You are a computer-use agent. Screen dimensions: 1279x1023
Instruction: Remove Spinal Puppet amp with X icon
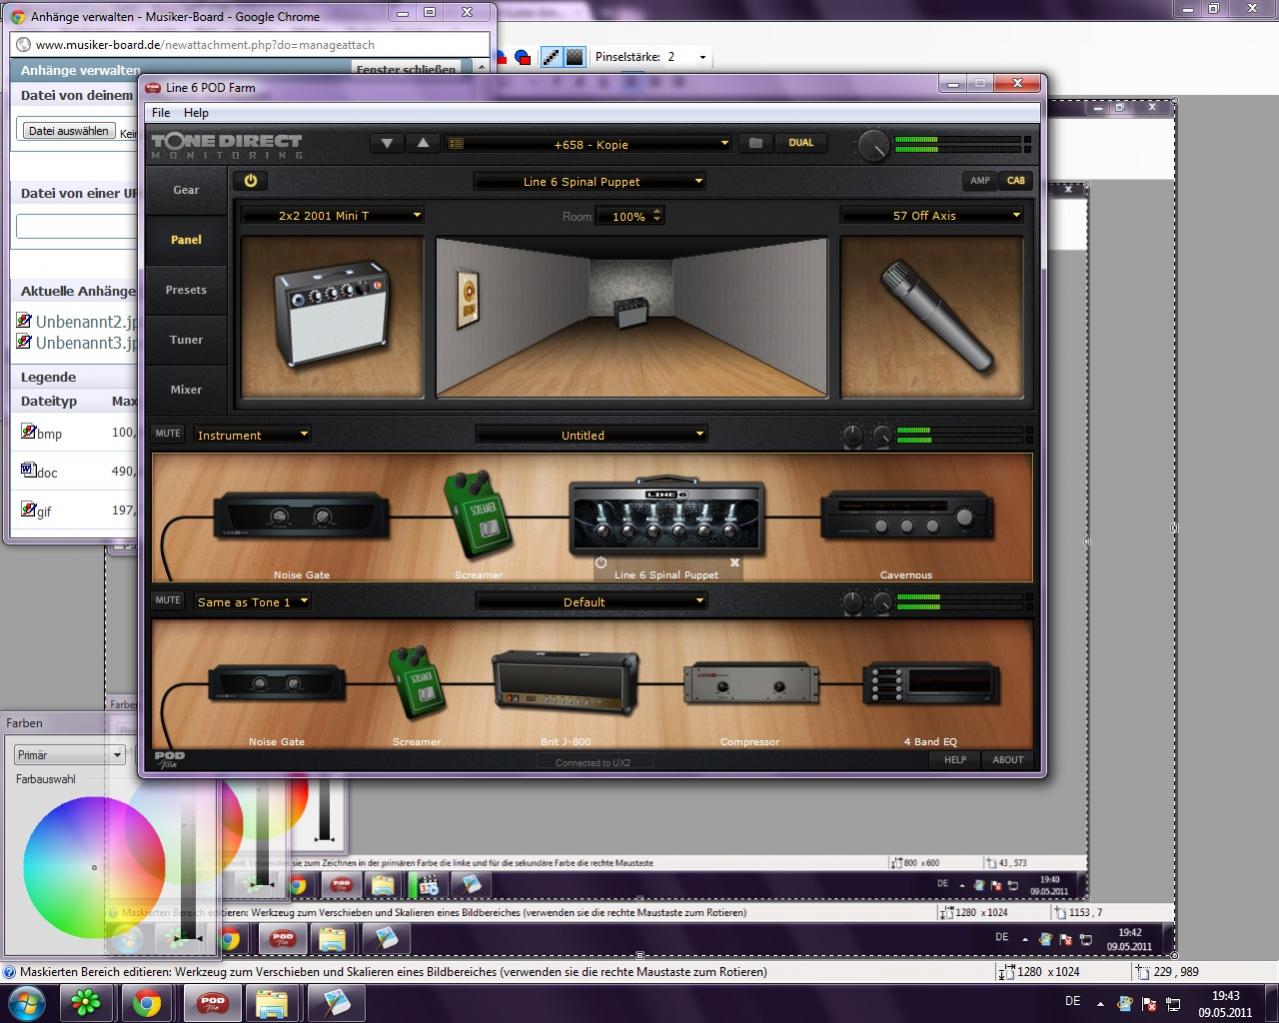735,563
